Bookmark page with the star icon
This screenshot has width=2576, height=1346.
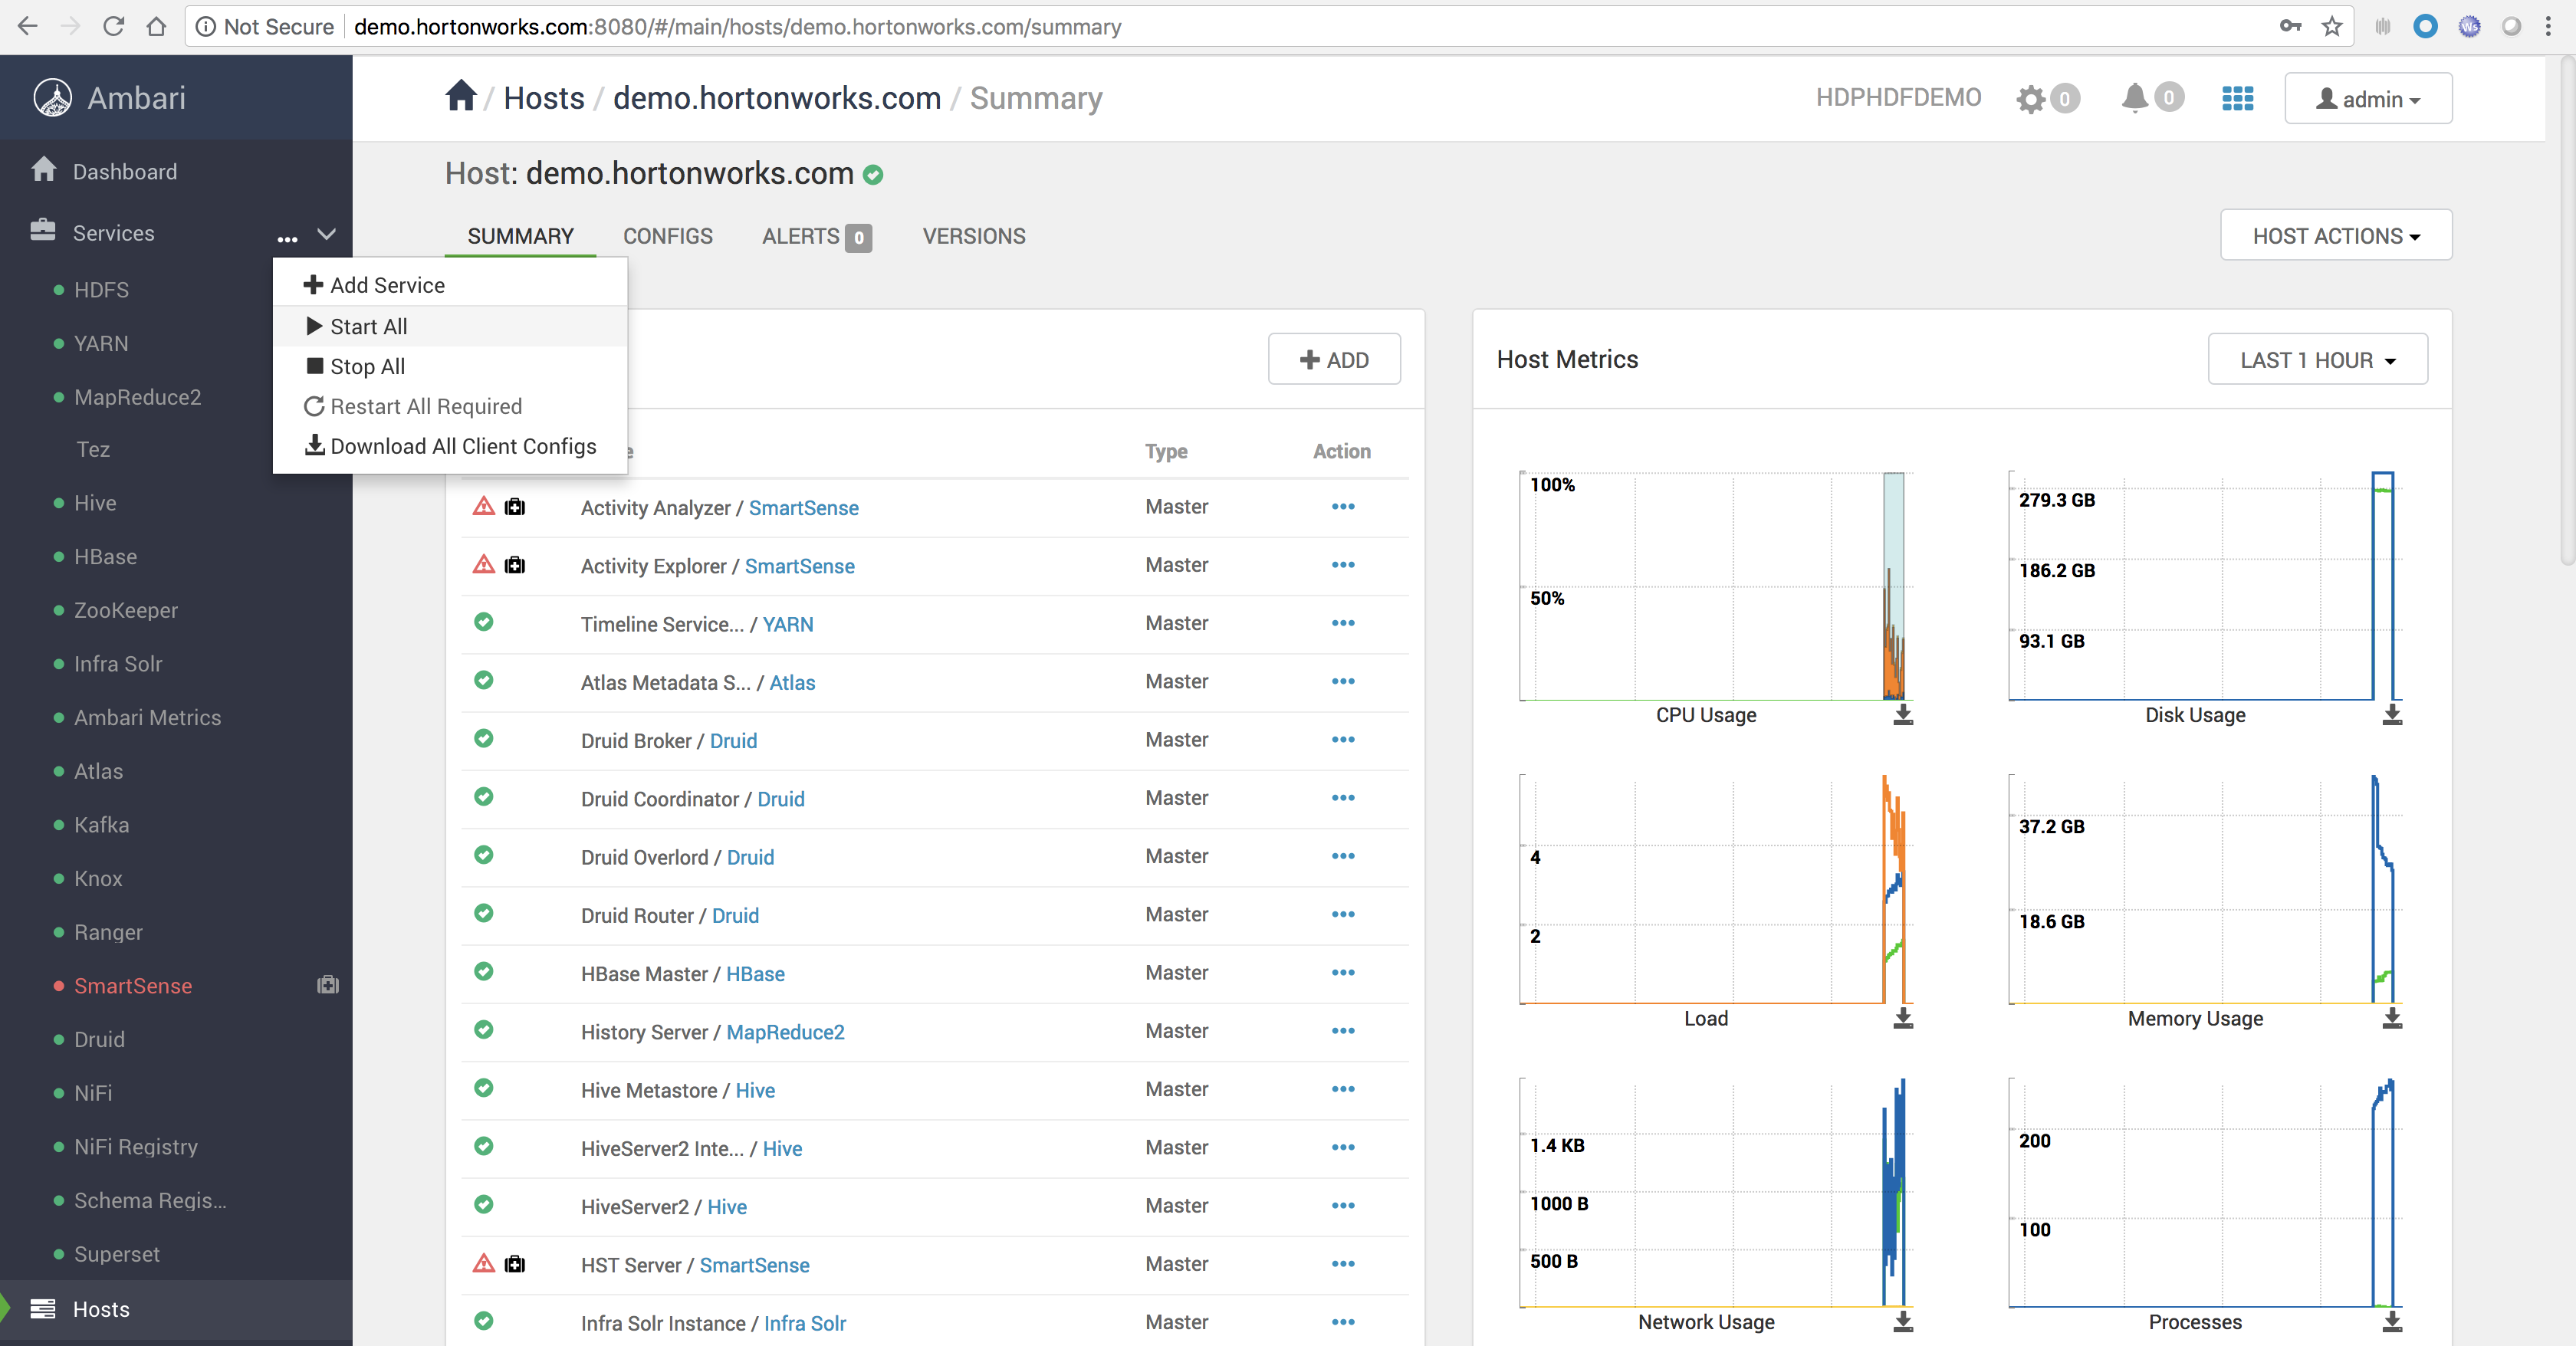2331,27
